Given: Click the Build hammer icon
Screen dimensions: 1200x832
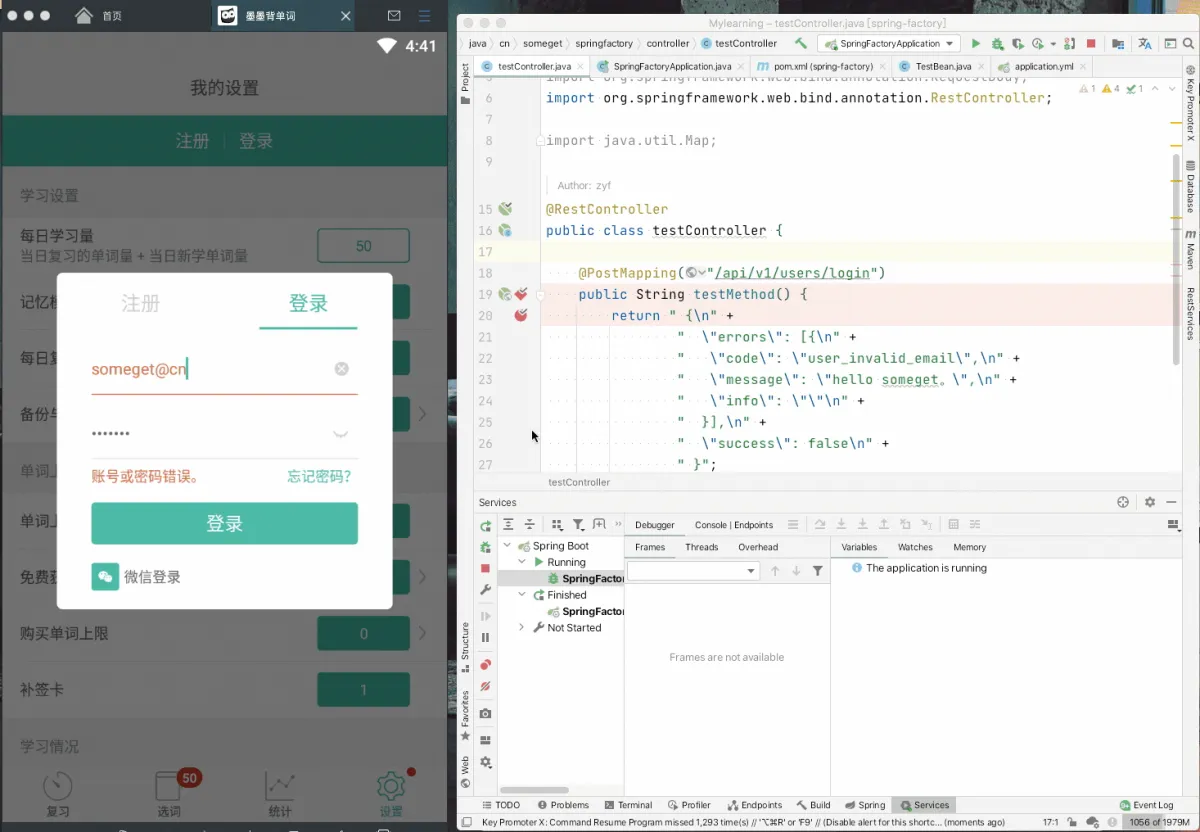Looking at the screenshot, I should point(800,44).
